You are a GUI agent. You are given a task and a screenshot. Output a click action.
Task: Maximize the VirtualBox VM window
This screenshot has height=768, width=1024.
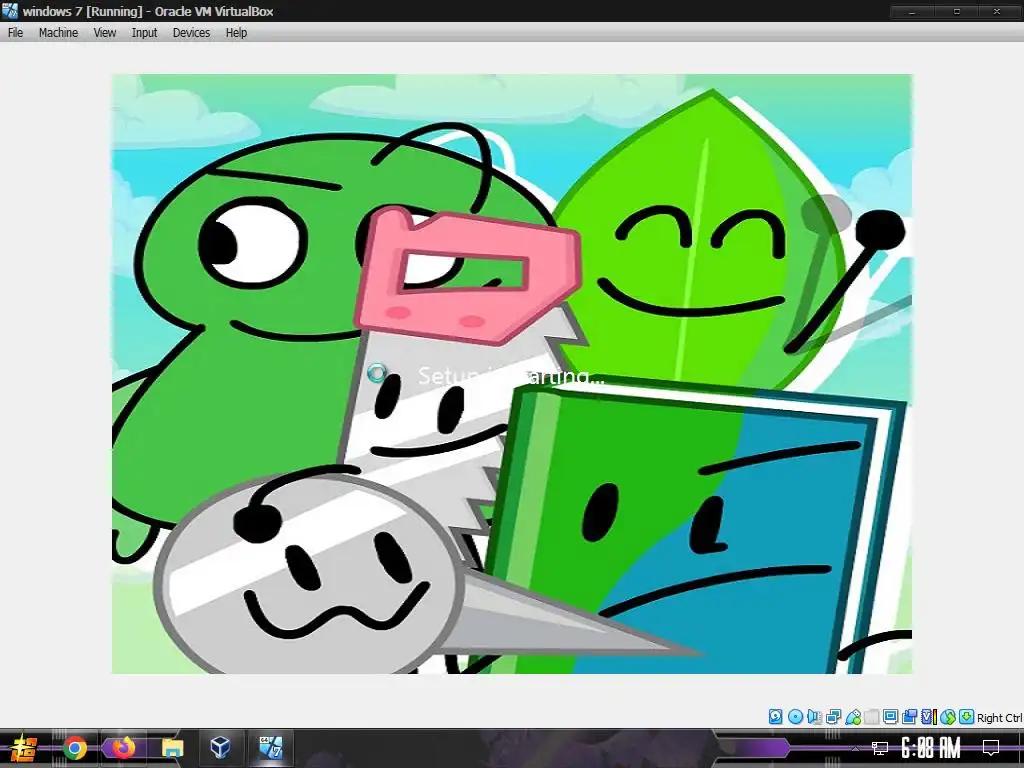[956, 11]
